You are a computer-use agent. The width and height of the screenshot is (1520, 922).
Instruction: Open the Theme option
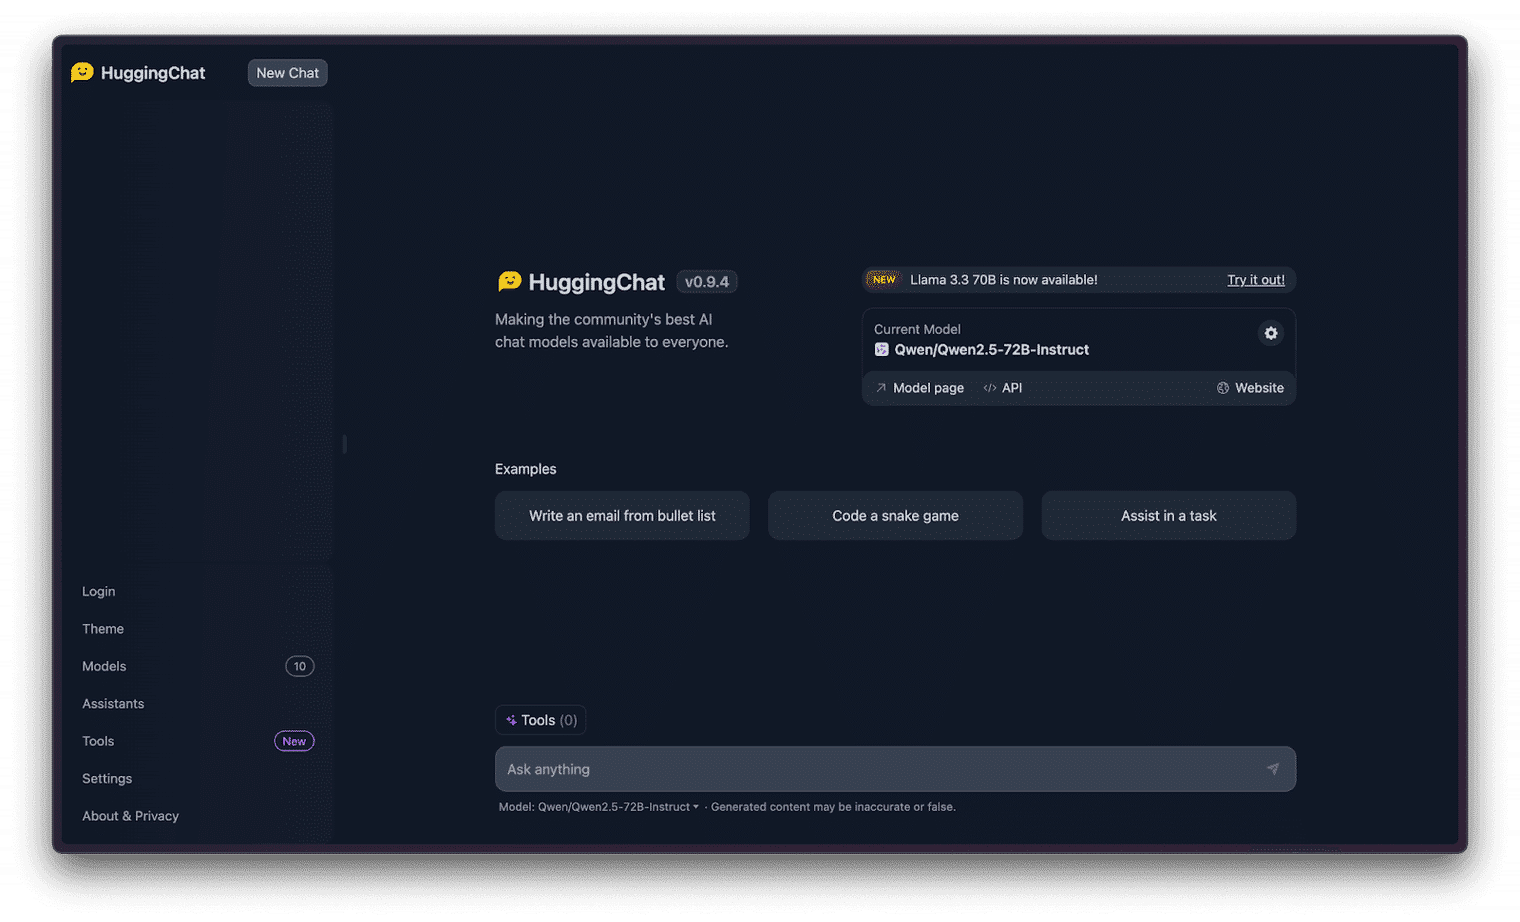103,629
